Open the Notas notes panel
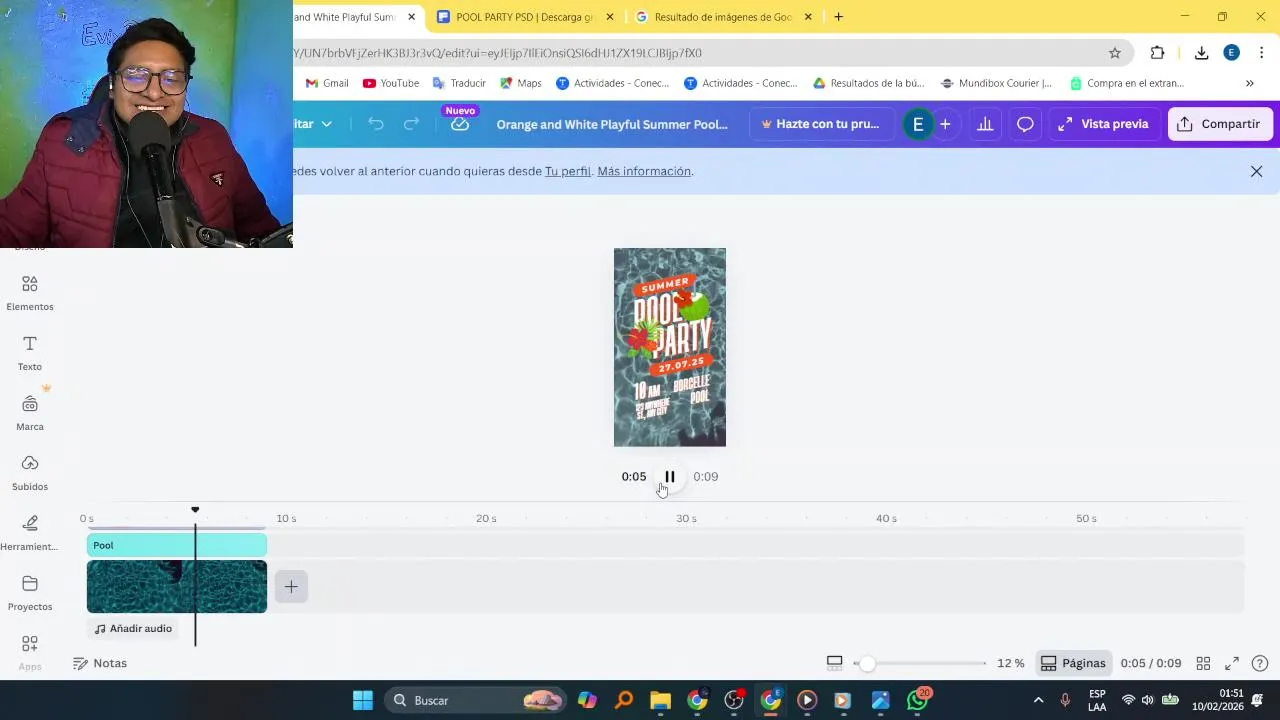 [x=100, y=663]
